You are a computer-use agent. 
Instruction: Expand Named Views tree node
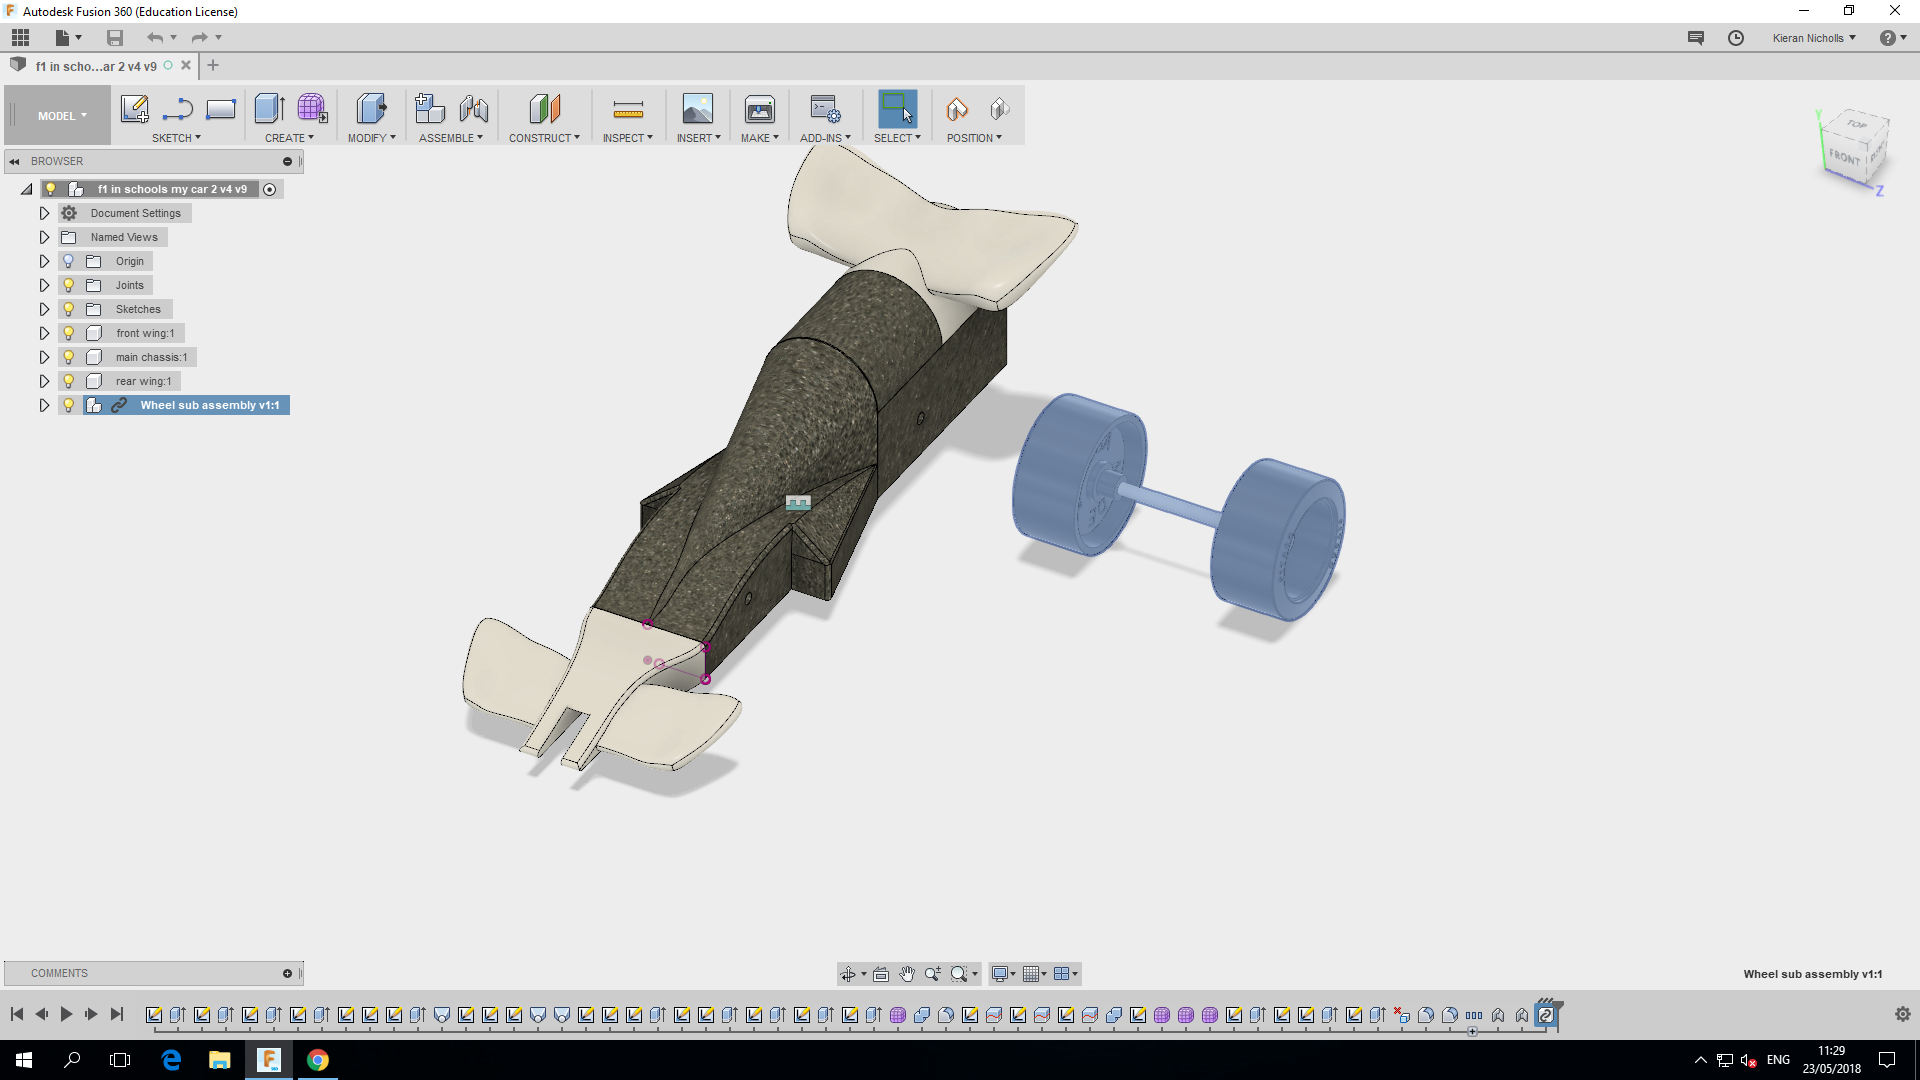44,237
